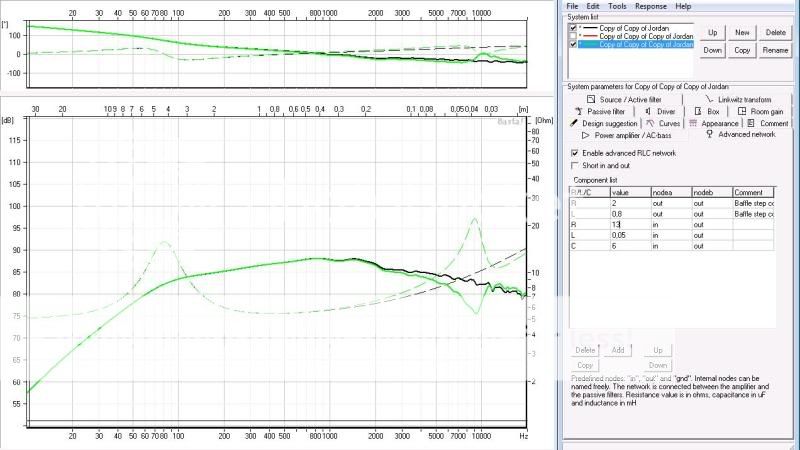Click the Box tab icon

(x=699, y=111)
